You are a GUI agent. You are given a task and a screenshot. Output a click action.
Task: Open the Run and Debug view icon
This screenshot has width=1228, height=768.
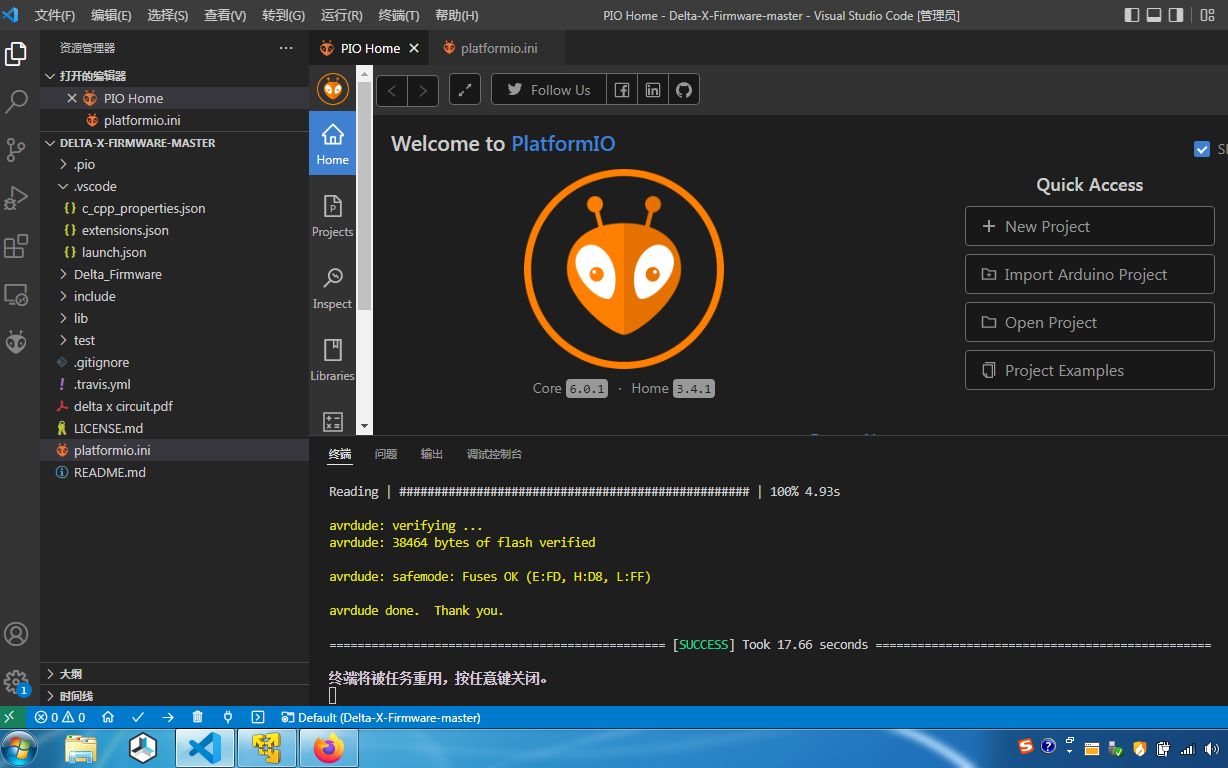(x=16, y=198)
